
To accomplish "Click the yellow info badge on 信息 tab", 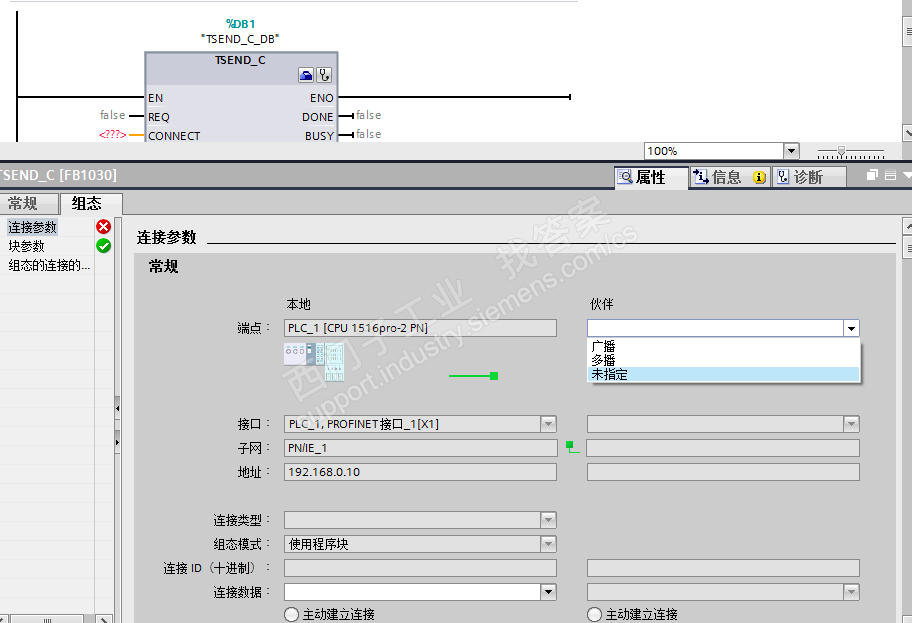I will pos(759,177).
